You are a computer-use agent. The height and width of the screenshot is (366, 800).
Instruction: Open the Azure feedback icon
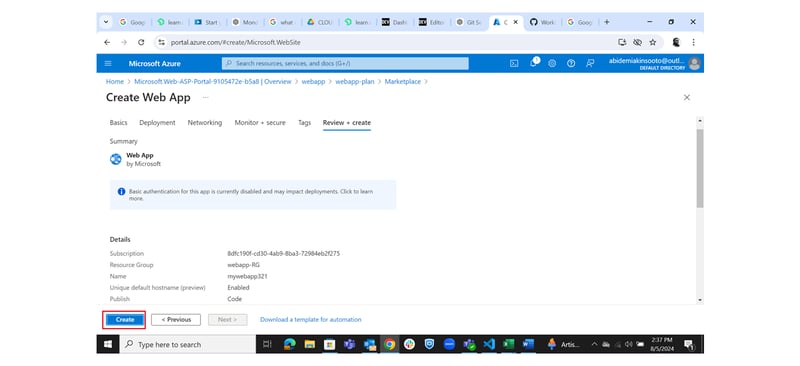click(x=590, y=63)
